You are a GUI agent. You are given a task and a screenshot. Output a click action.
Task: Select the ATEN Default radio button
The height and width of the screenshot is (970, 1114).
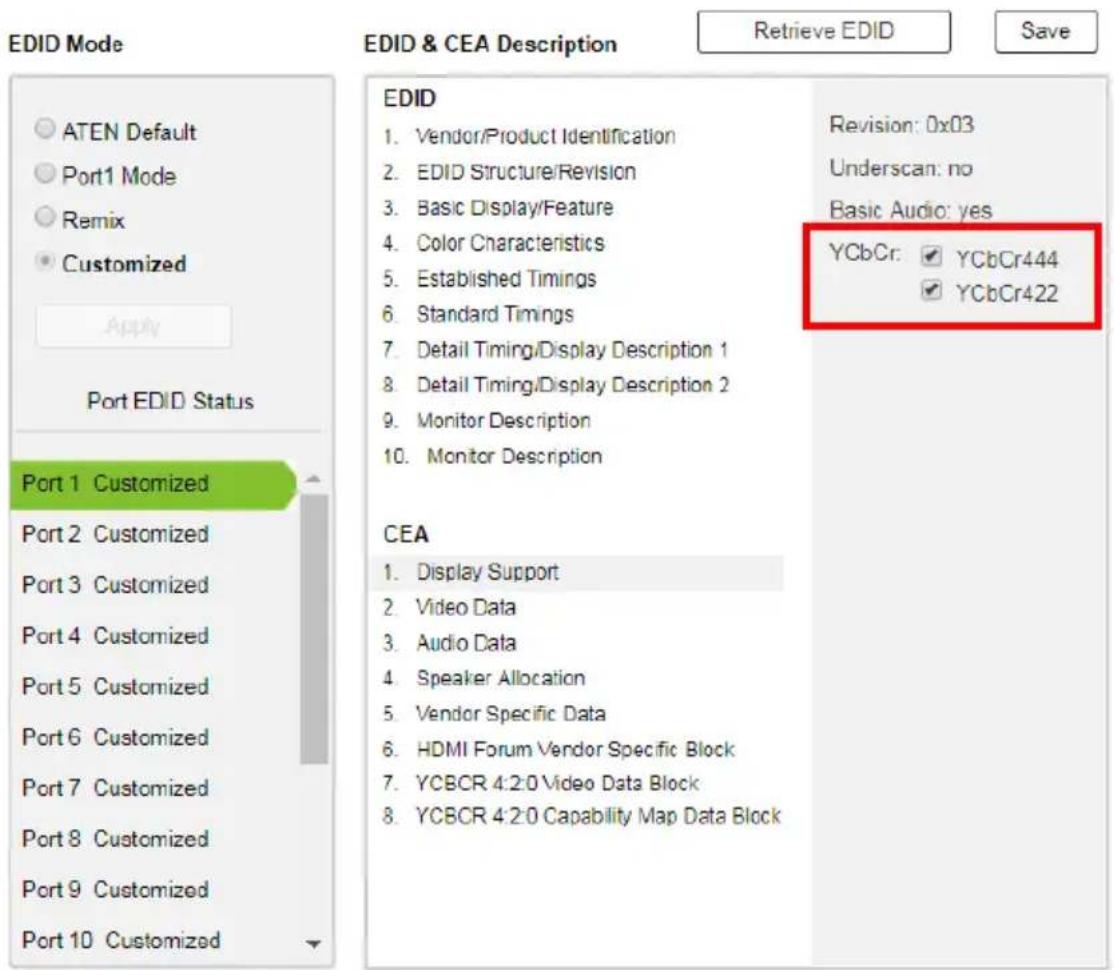tap(45, 129)
